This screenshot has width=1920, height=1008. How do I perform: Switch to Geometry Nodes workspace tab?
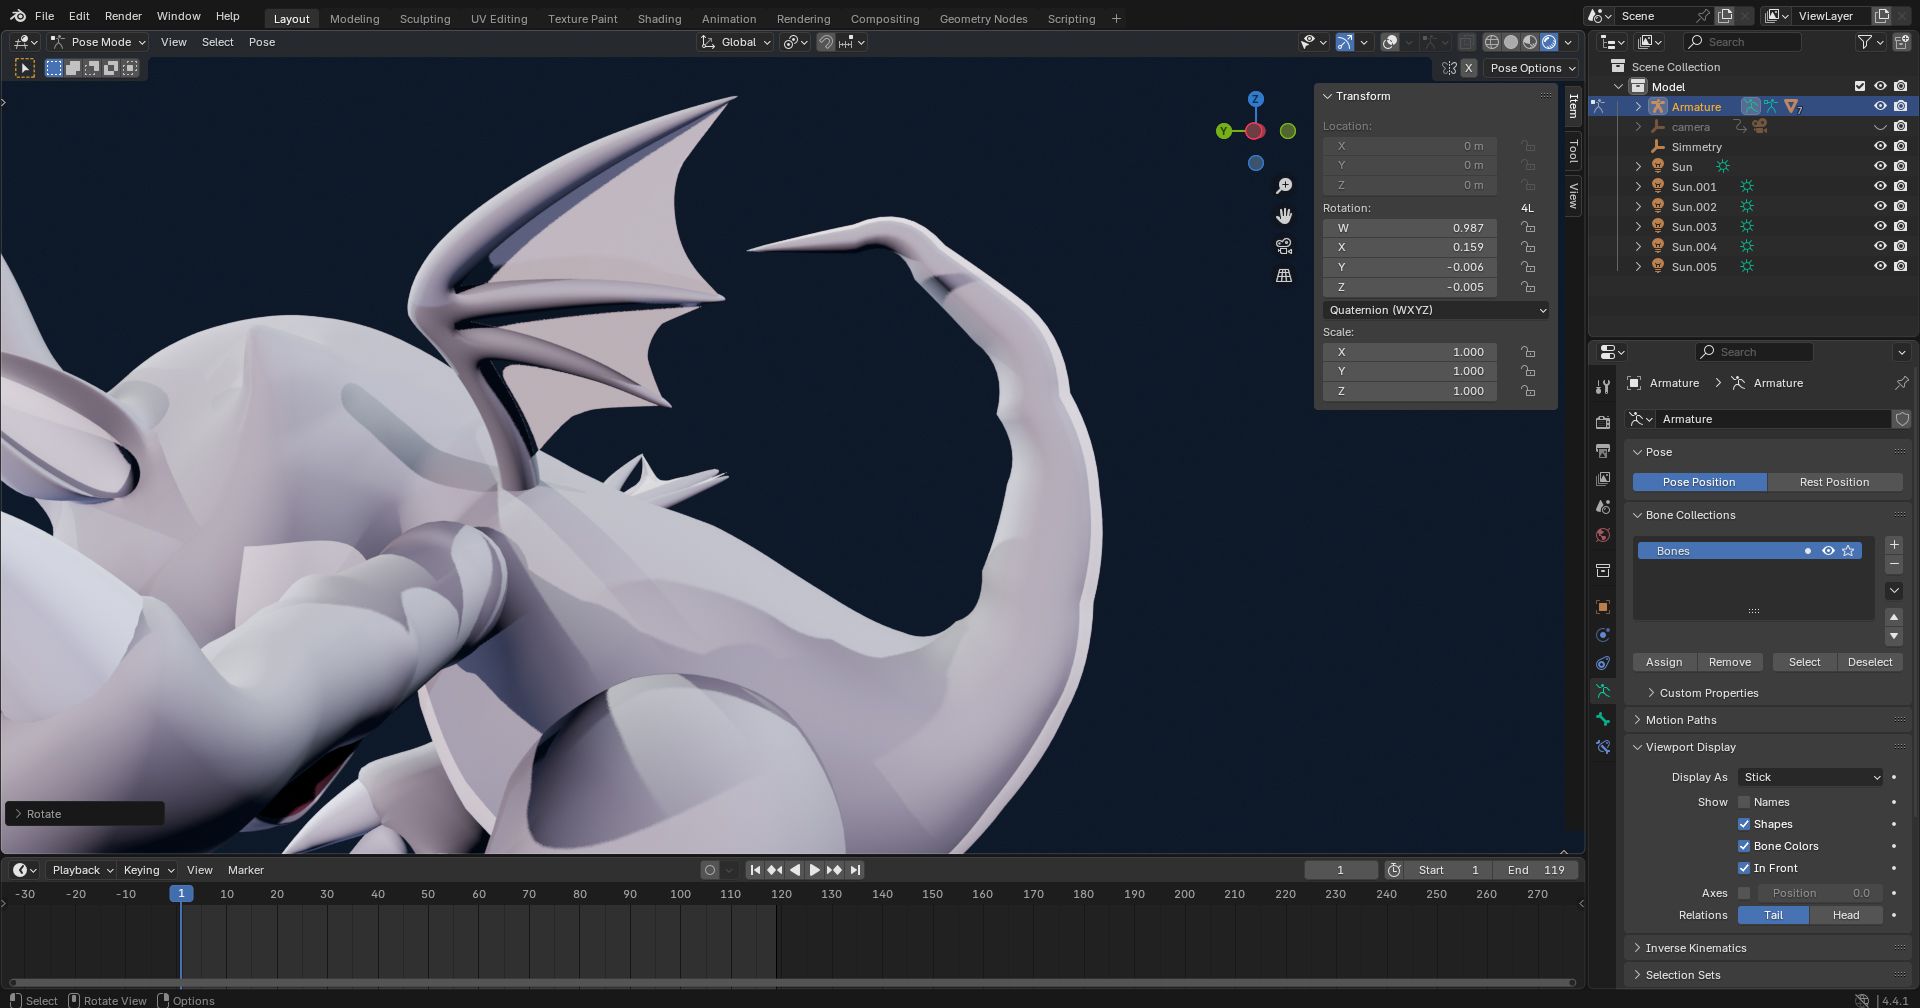[983, 18]
